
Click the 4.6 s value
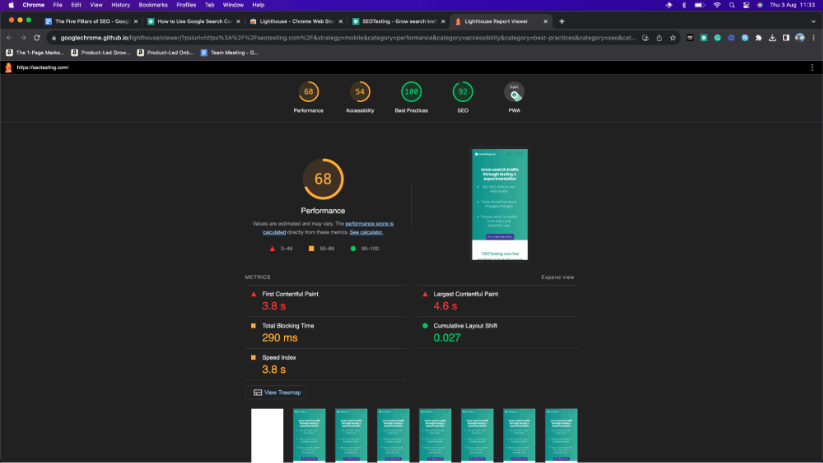click(x=445, y=306)
